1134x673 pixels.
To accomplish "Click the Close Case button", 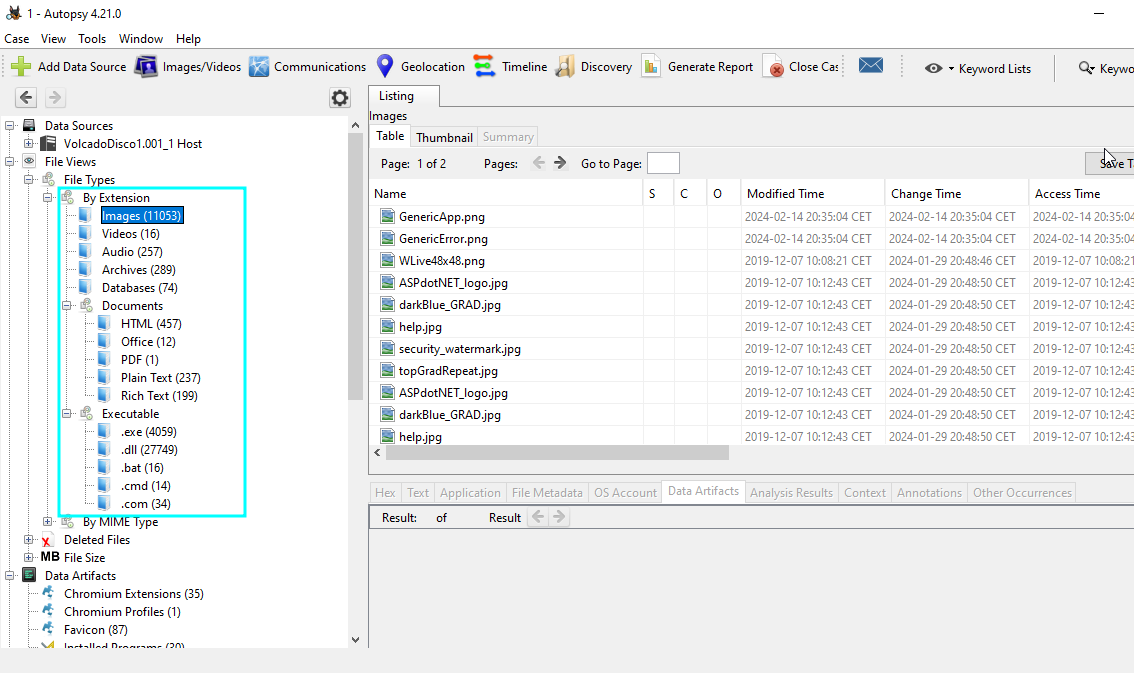I will pyautogui.click(x=803, y=67).
